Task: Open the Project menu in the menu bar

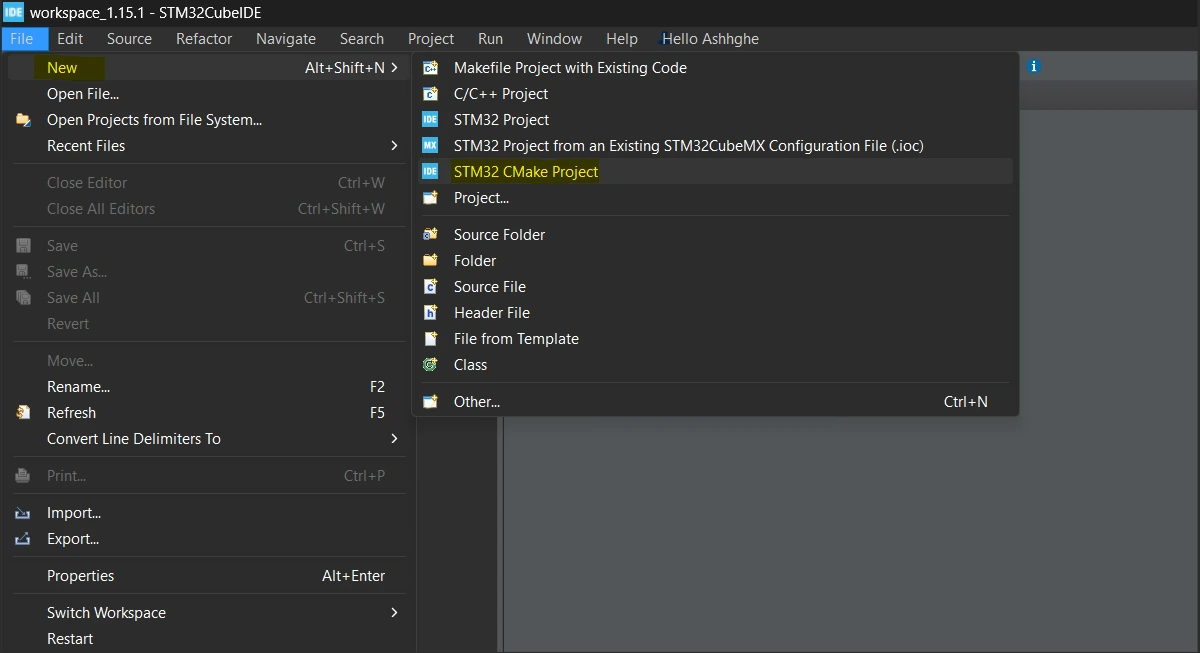Action: [x=431, y=39]
